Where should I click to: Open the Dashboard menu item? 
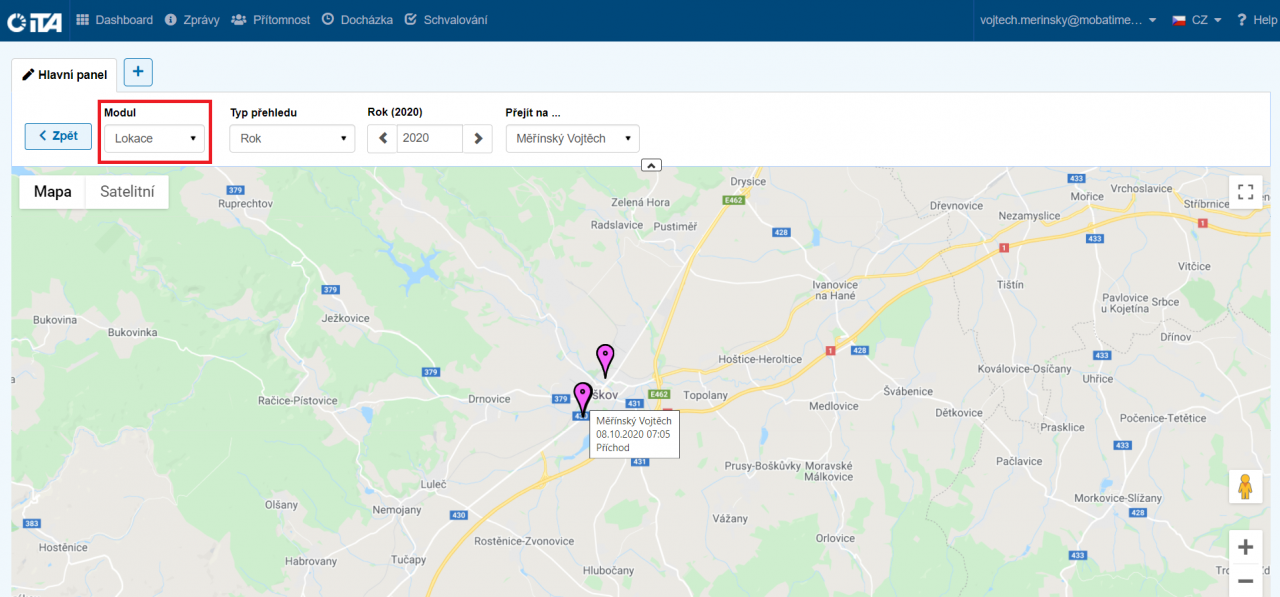click(x=115, y=20)
